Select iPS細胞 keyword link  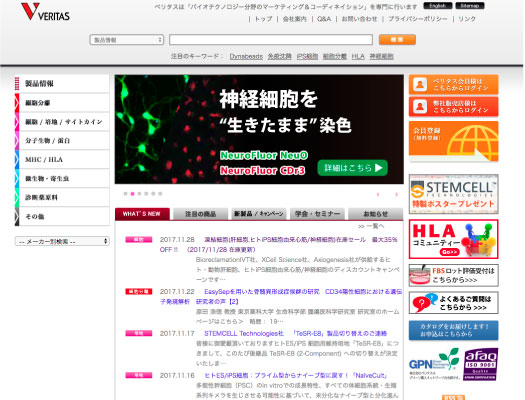click(307, 56)
